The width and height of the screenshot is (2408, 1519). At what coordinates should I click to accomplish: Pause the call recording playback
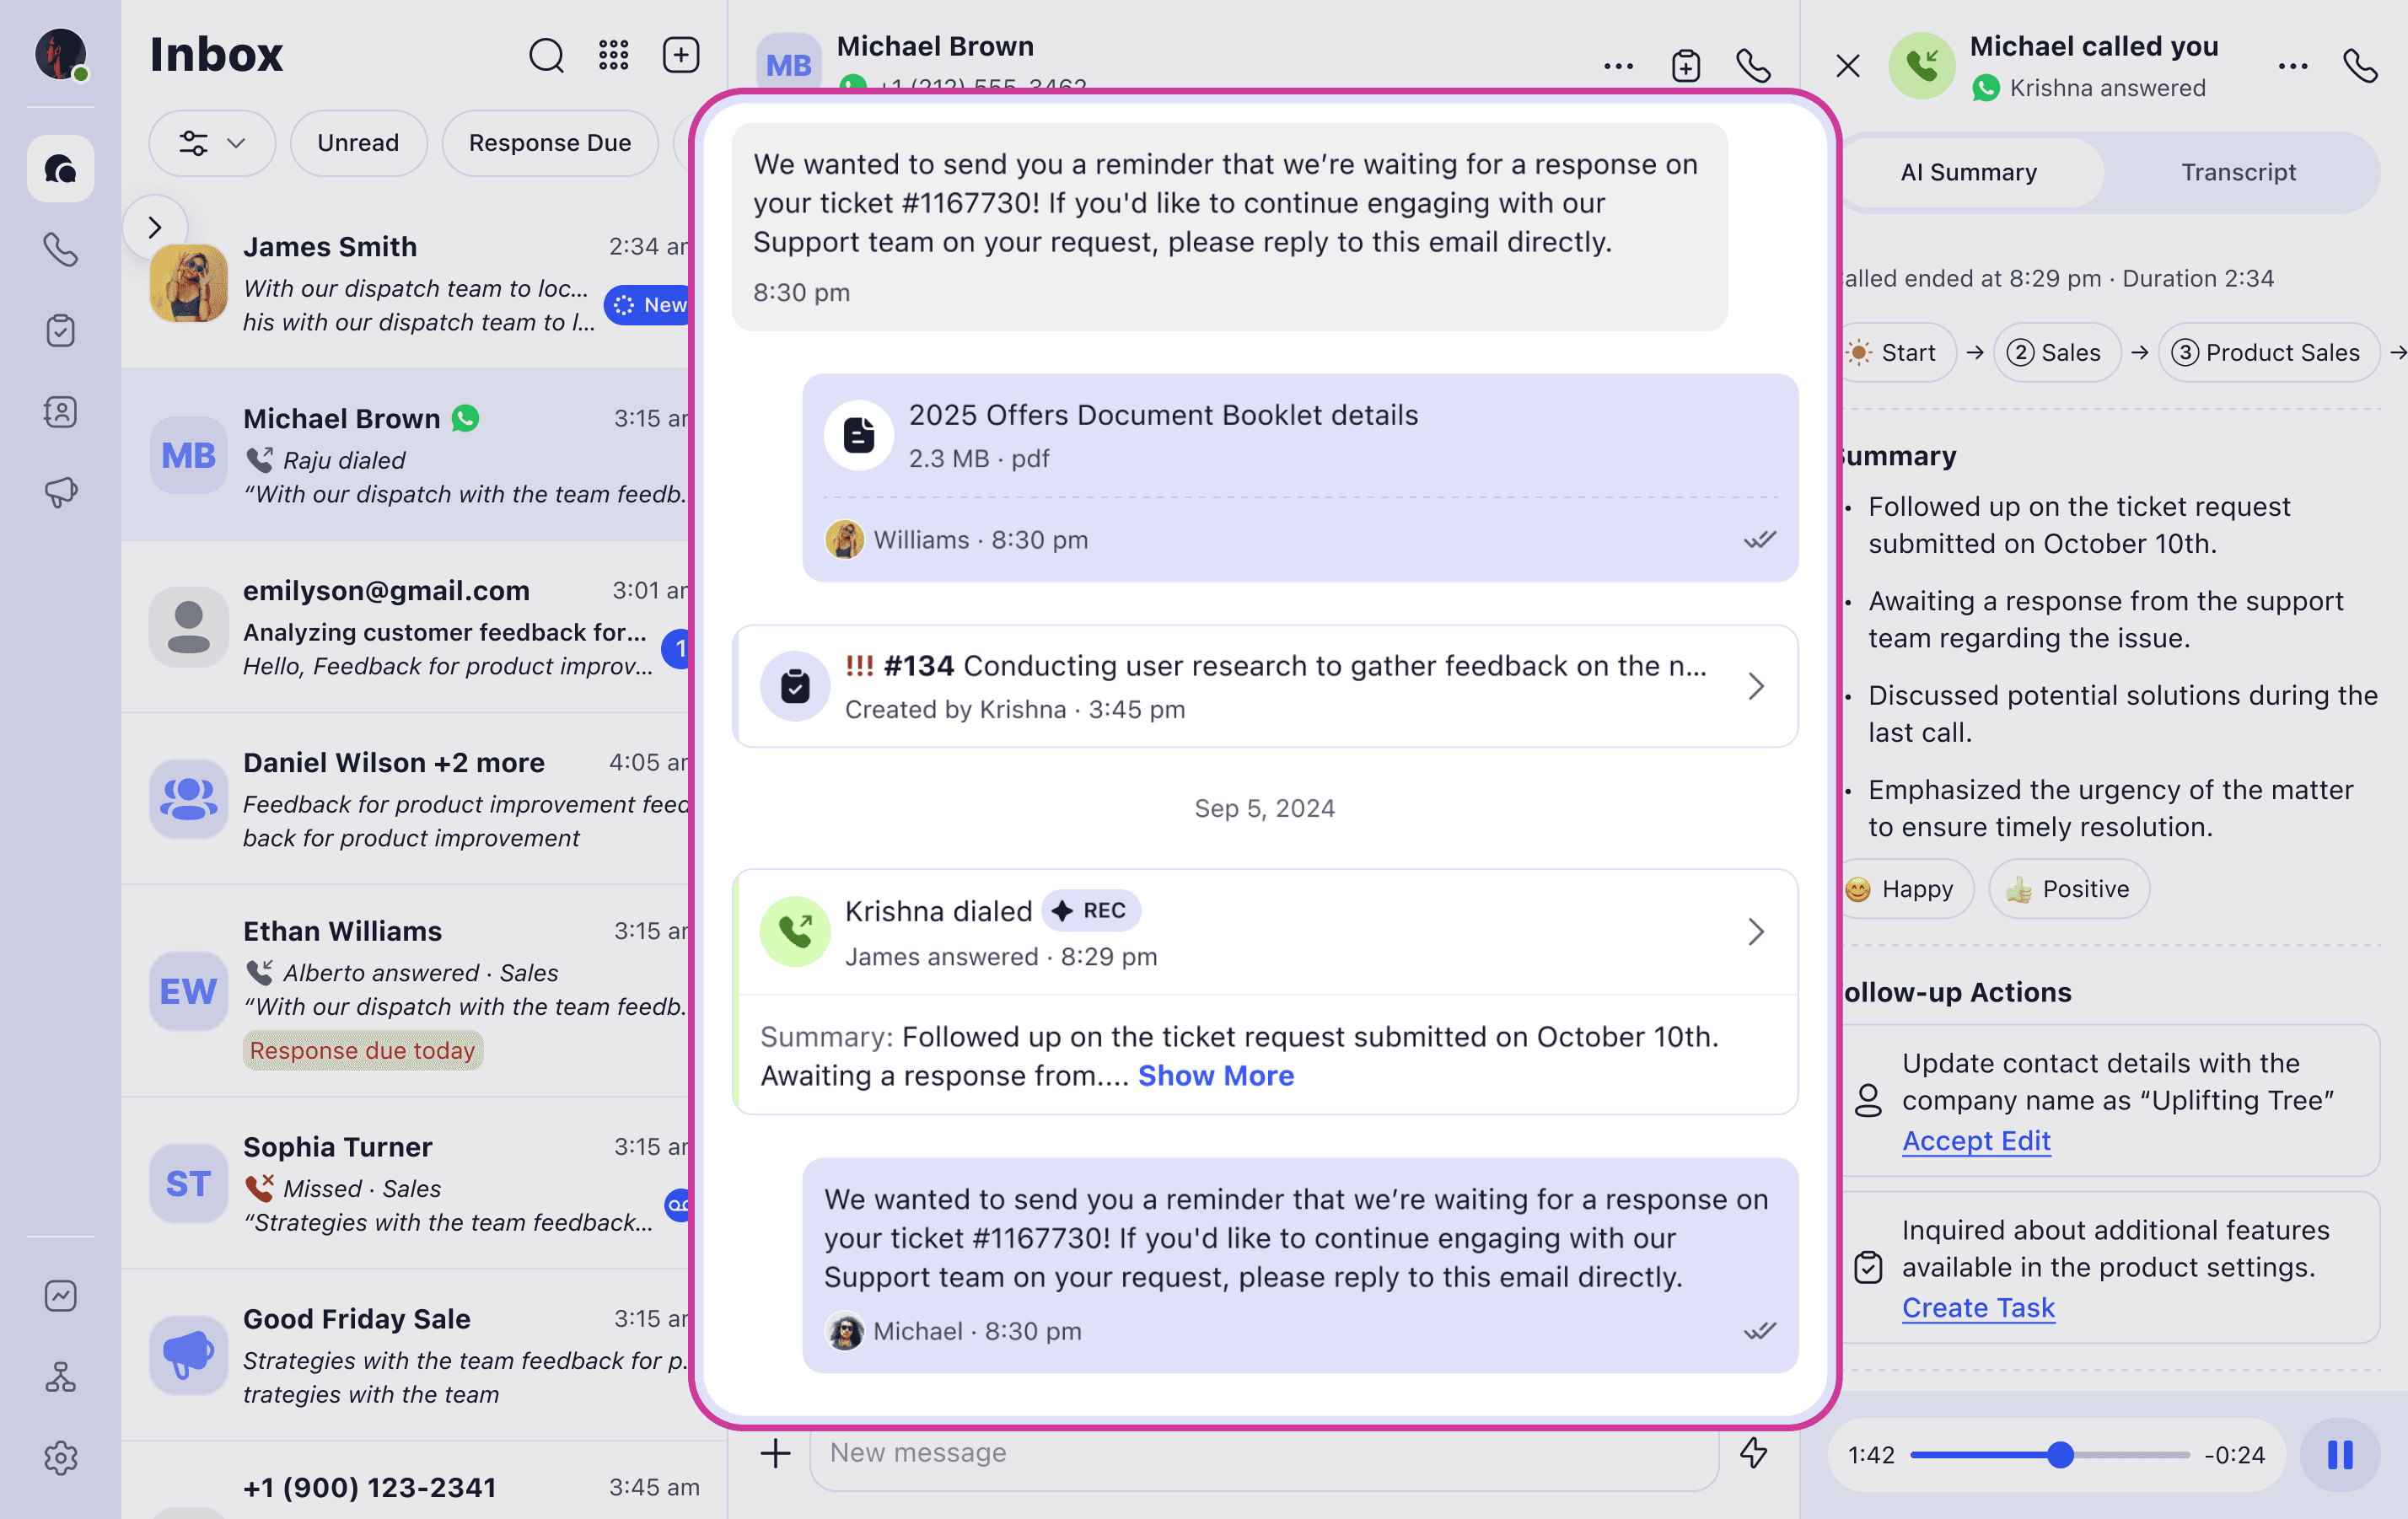(2340, 1454)
